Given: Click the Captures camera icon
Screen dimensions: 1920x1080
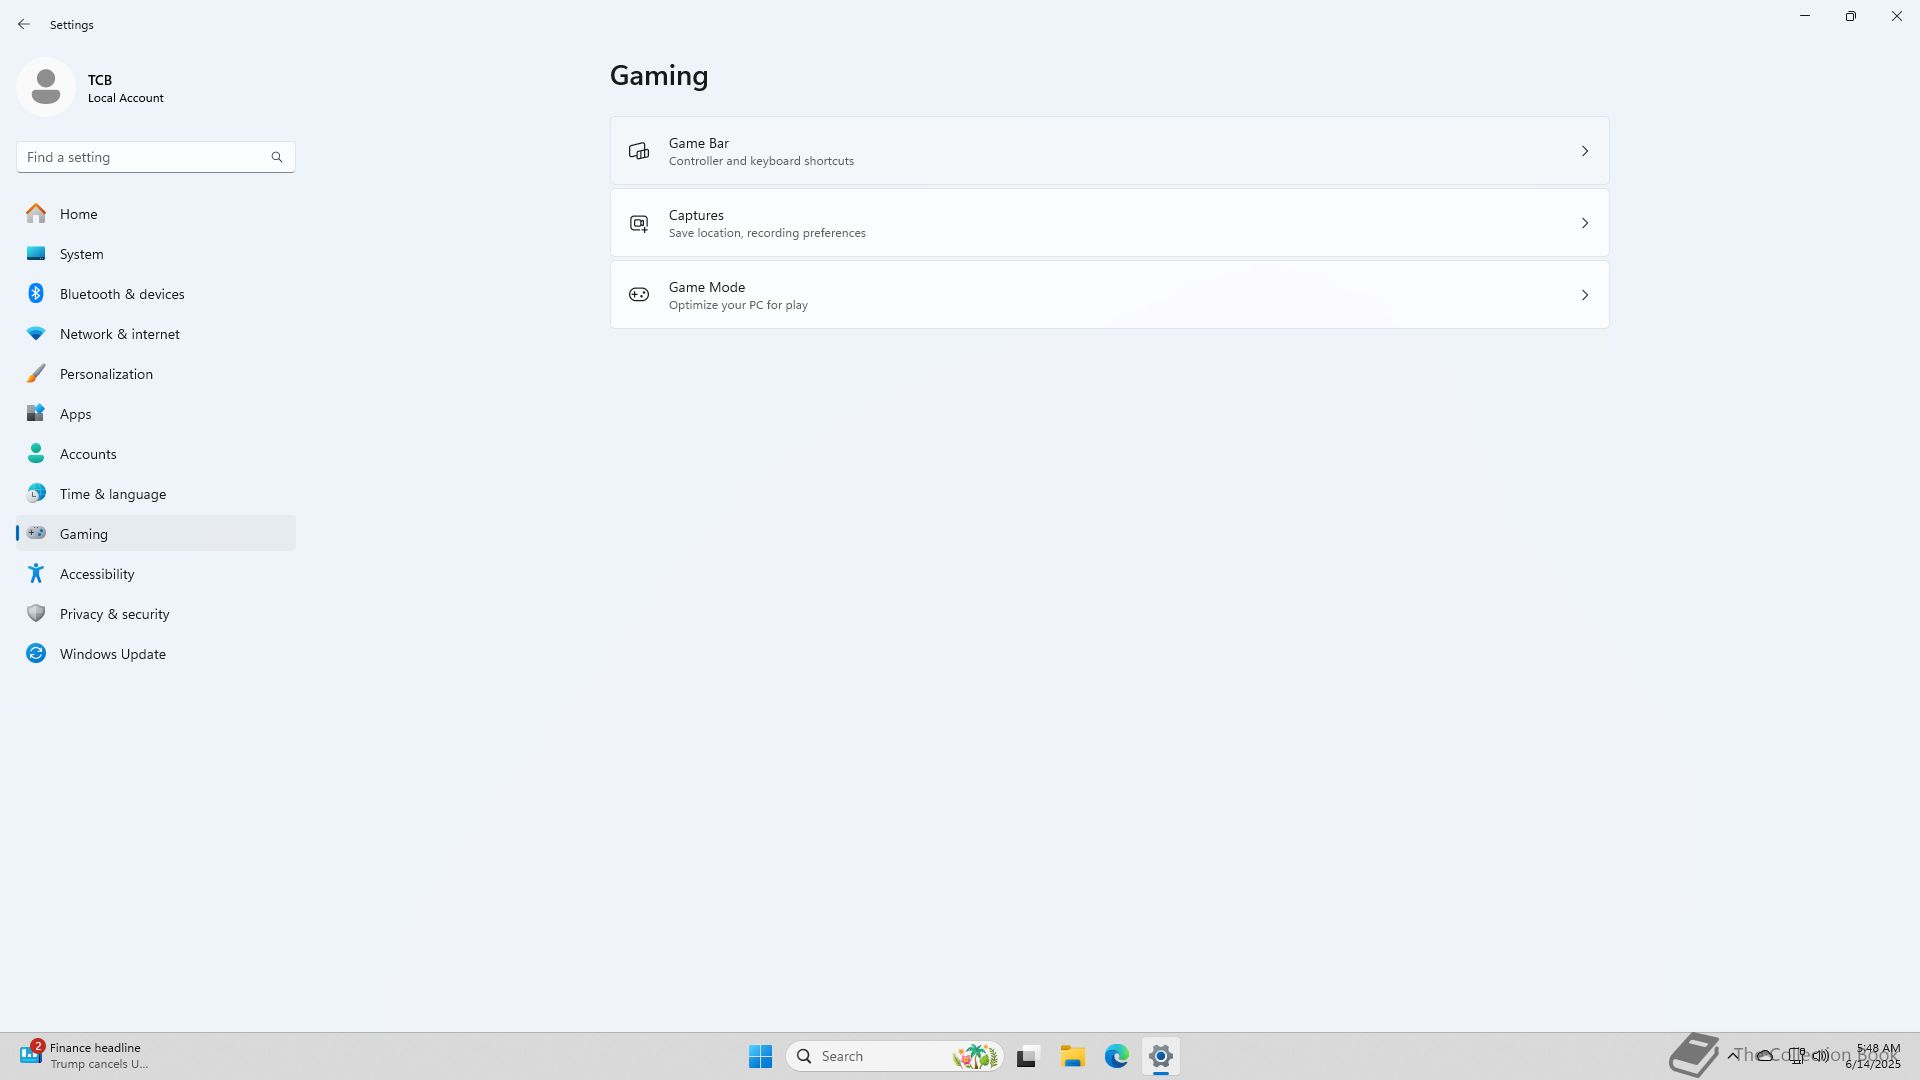Looking at the screenshot, I should 638,223.
